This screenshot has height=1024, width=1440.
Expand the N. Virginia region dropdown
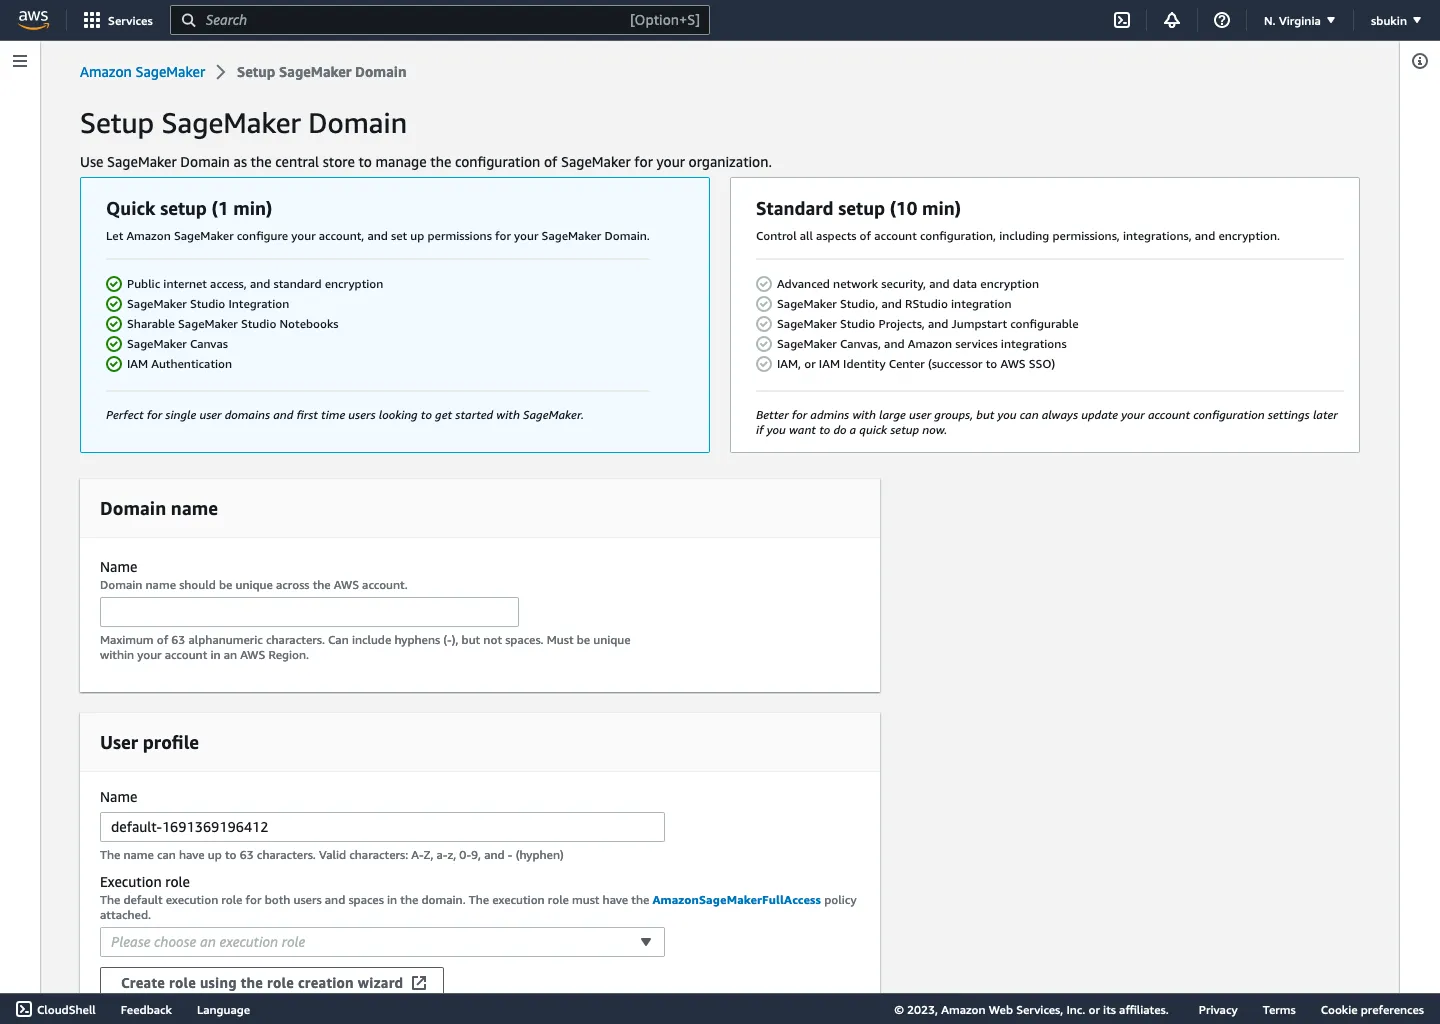(1299, 20)
